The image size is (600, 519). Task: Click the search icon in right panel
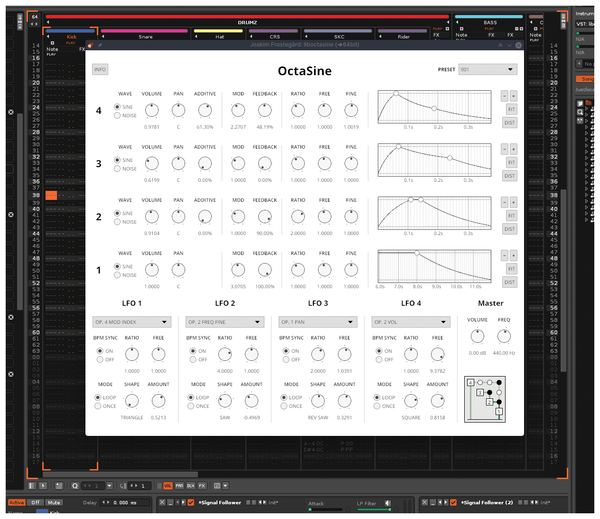click(580, 112)
